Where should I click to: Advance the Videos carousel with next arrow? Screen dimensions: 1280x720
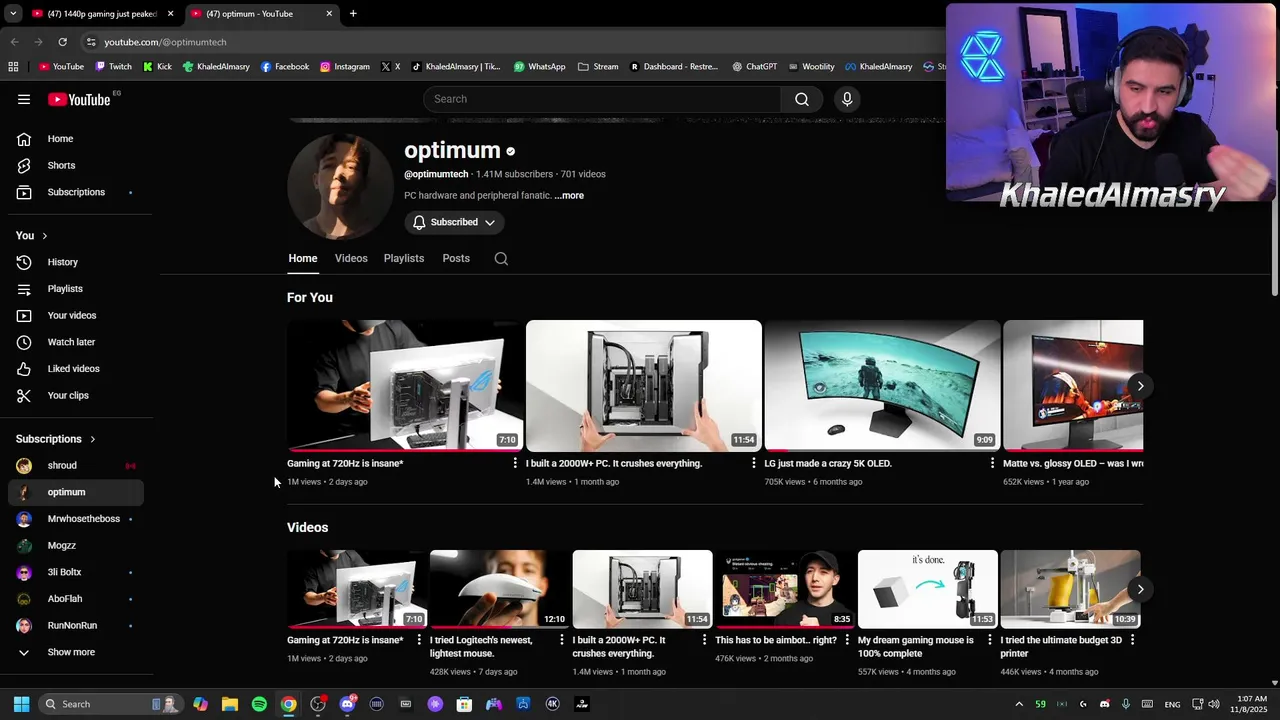pos(1140,589)
